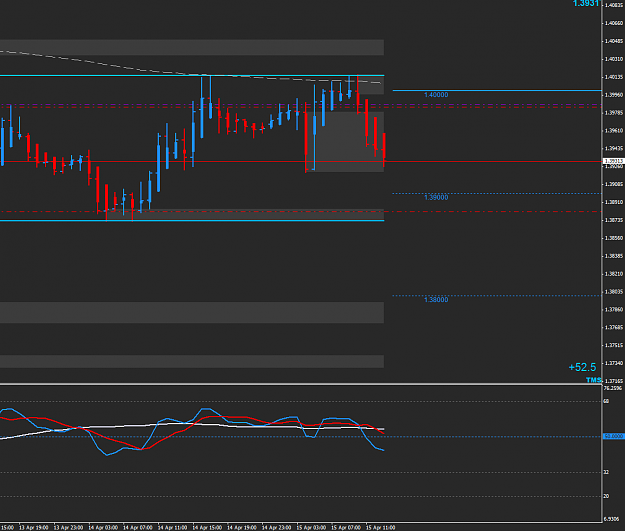Click the 1.39785 price axis value
The image size is (625, 531).
tap(614, 113)
